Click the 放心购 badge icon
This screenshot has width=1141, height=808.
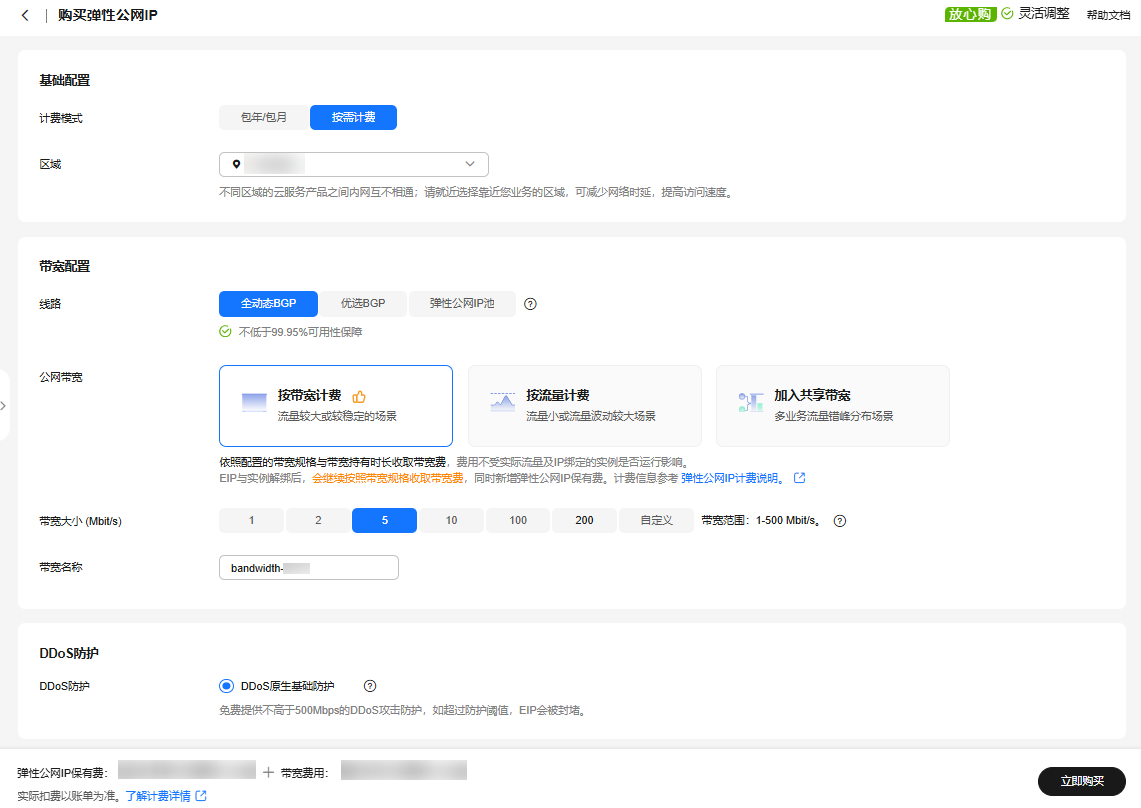click(x=970, y=14)
